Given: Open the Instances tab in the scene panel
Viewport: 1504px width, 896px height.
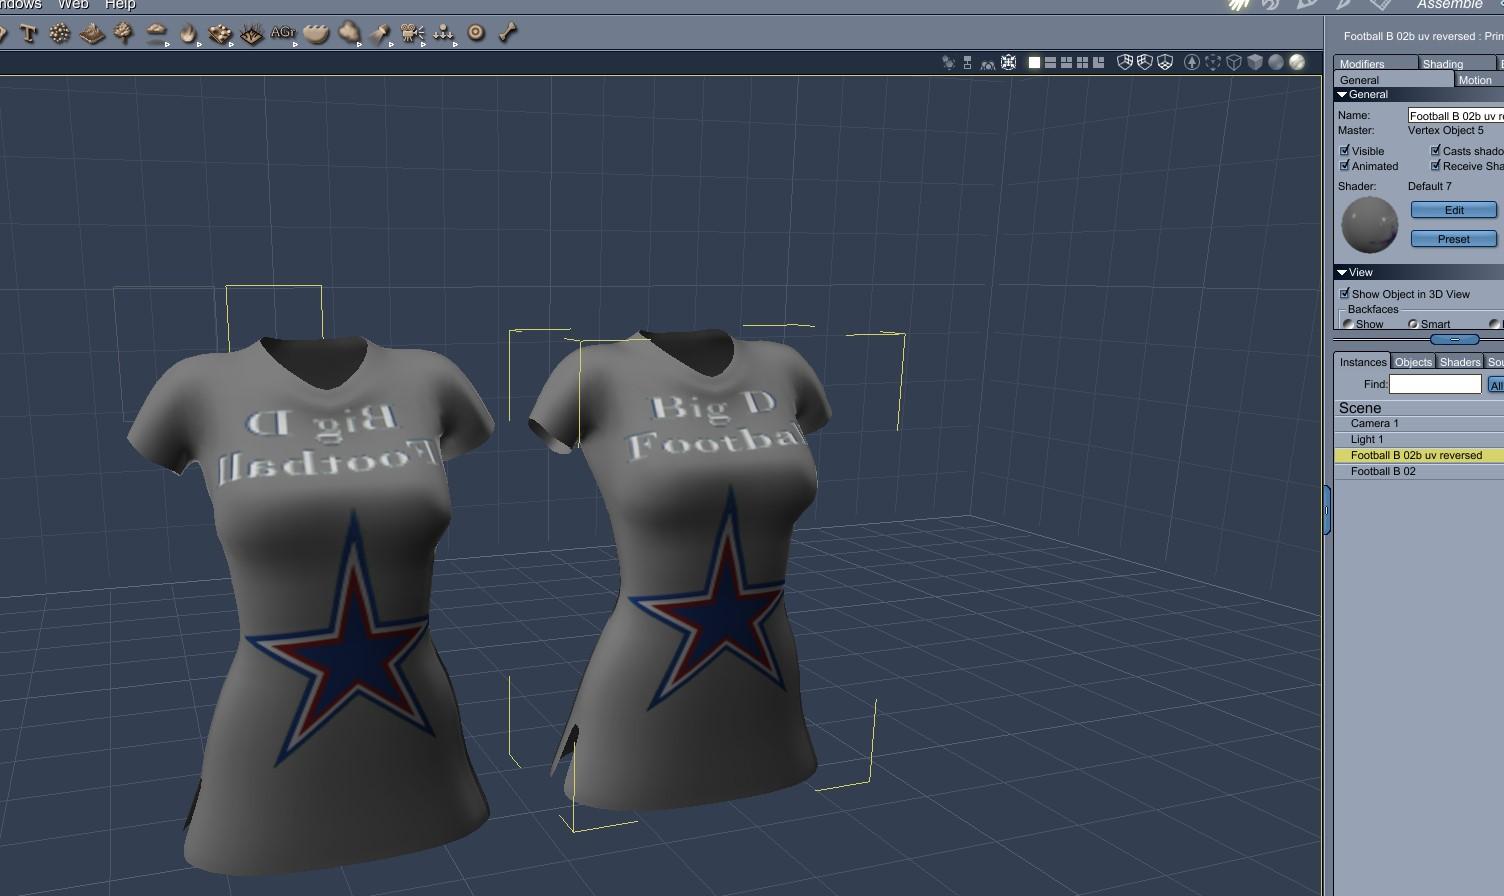Looking at the screenshot, I should (1363, 362).
